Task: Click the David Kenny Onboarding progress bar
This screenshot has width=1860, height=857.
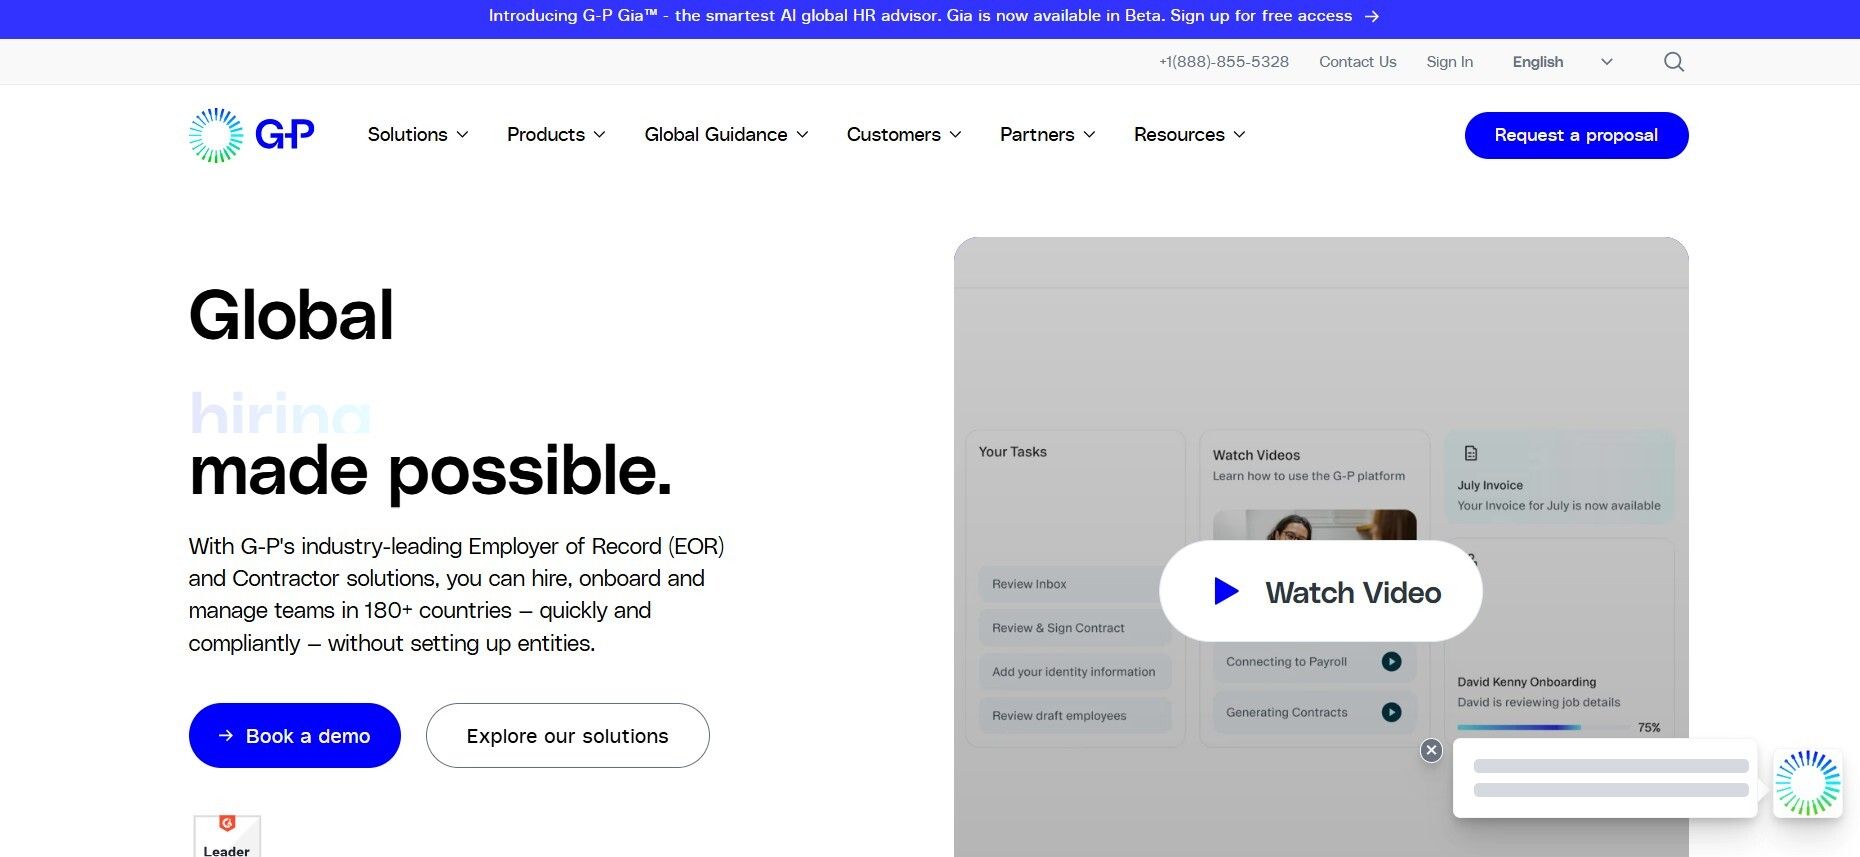Action: (1545, 727)
